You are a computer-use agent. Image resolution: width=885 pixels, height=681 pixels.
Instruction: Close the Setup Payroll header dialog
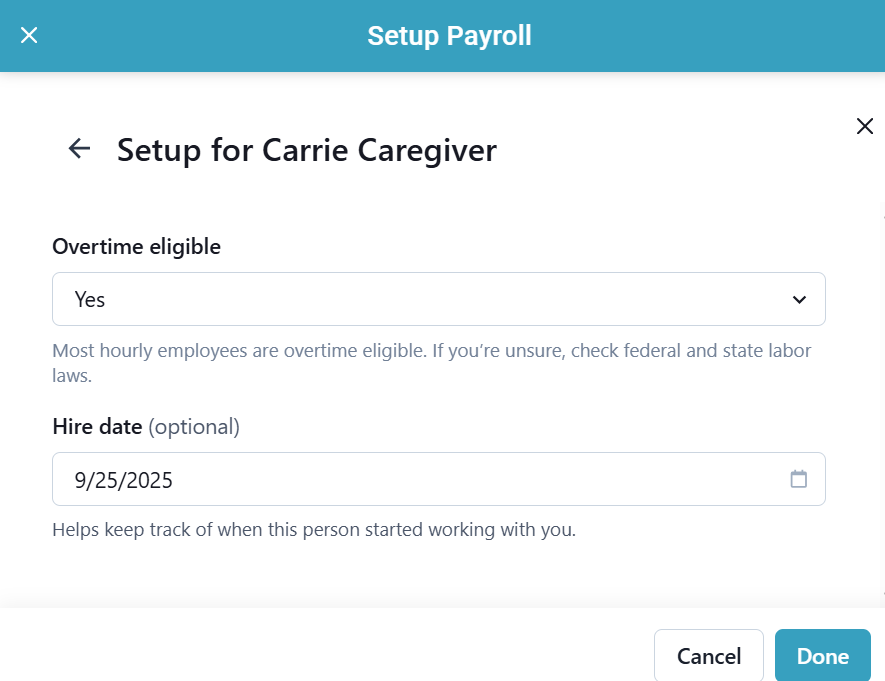29,36
